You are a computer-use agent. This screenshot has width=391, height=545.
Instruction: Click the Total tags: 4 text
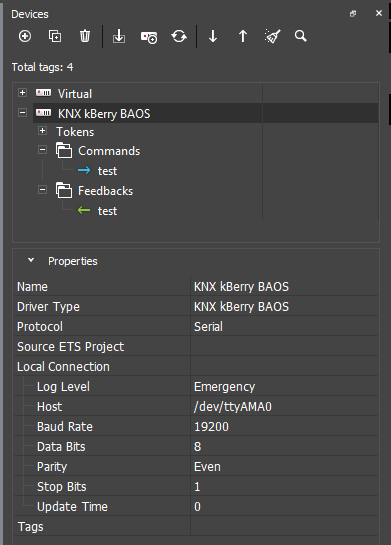coord(42,67)
